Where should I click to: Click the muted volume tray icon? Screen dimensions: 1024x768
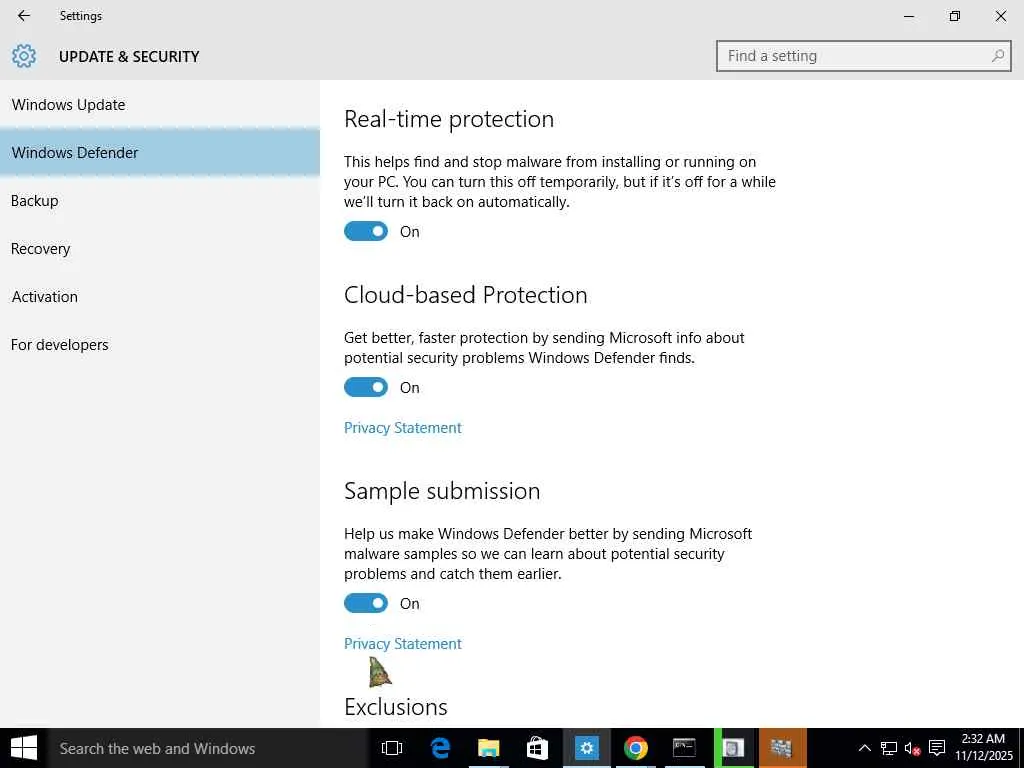pos(912,748)
